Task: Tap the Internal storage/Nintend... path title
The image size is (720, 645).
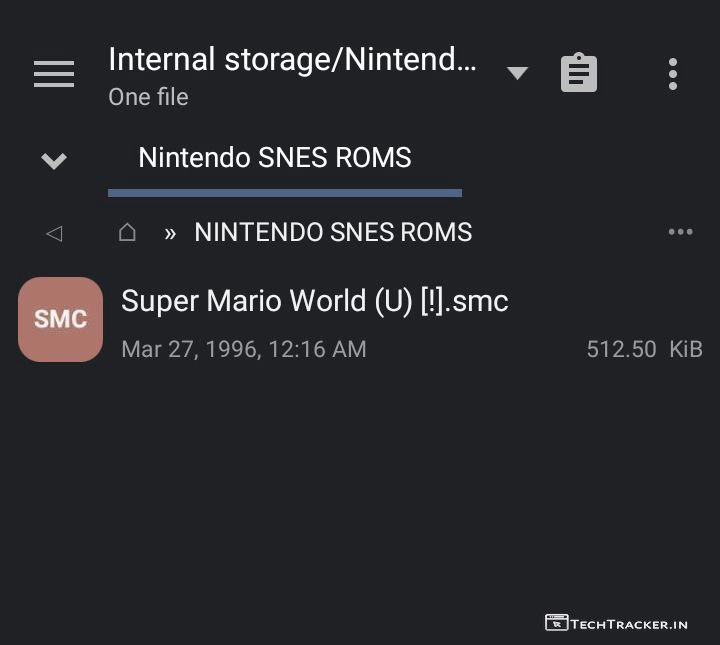Action: point(292,60)
